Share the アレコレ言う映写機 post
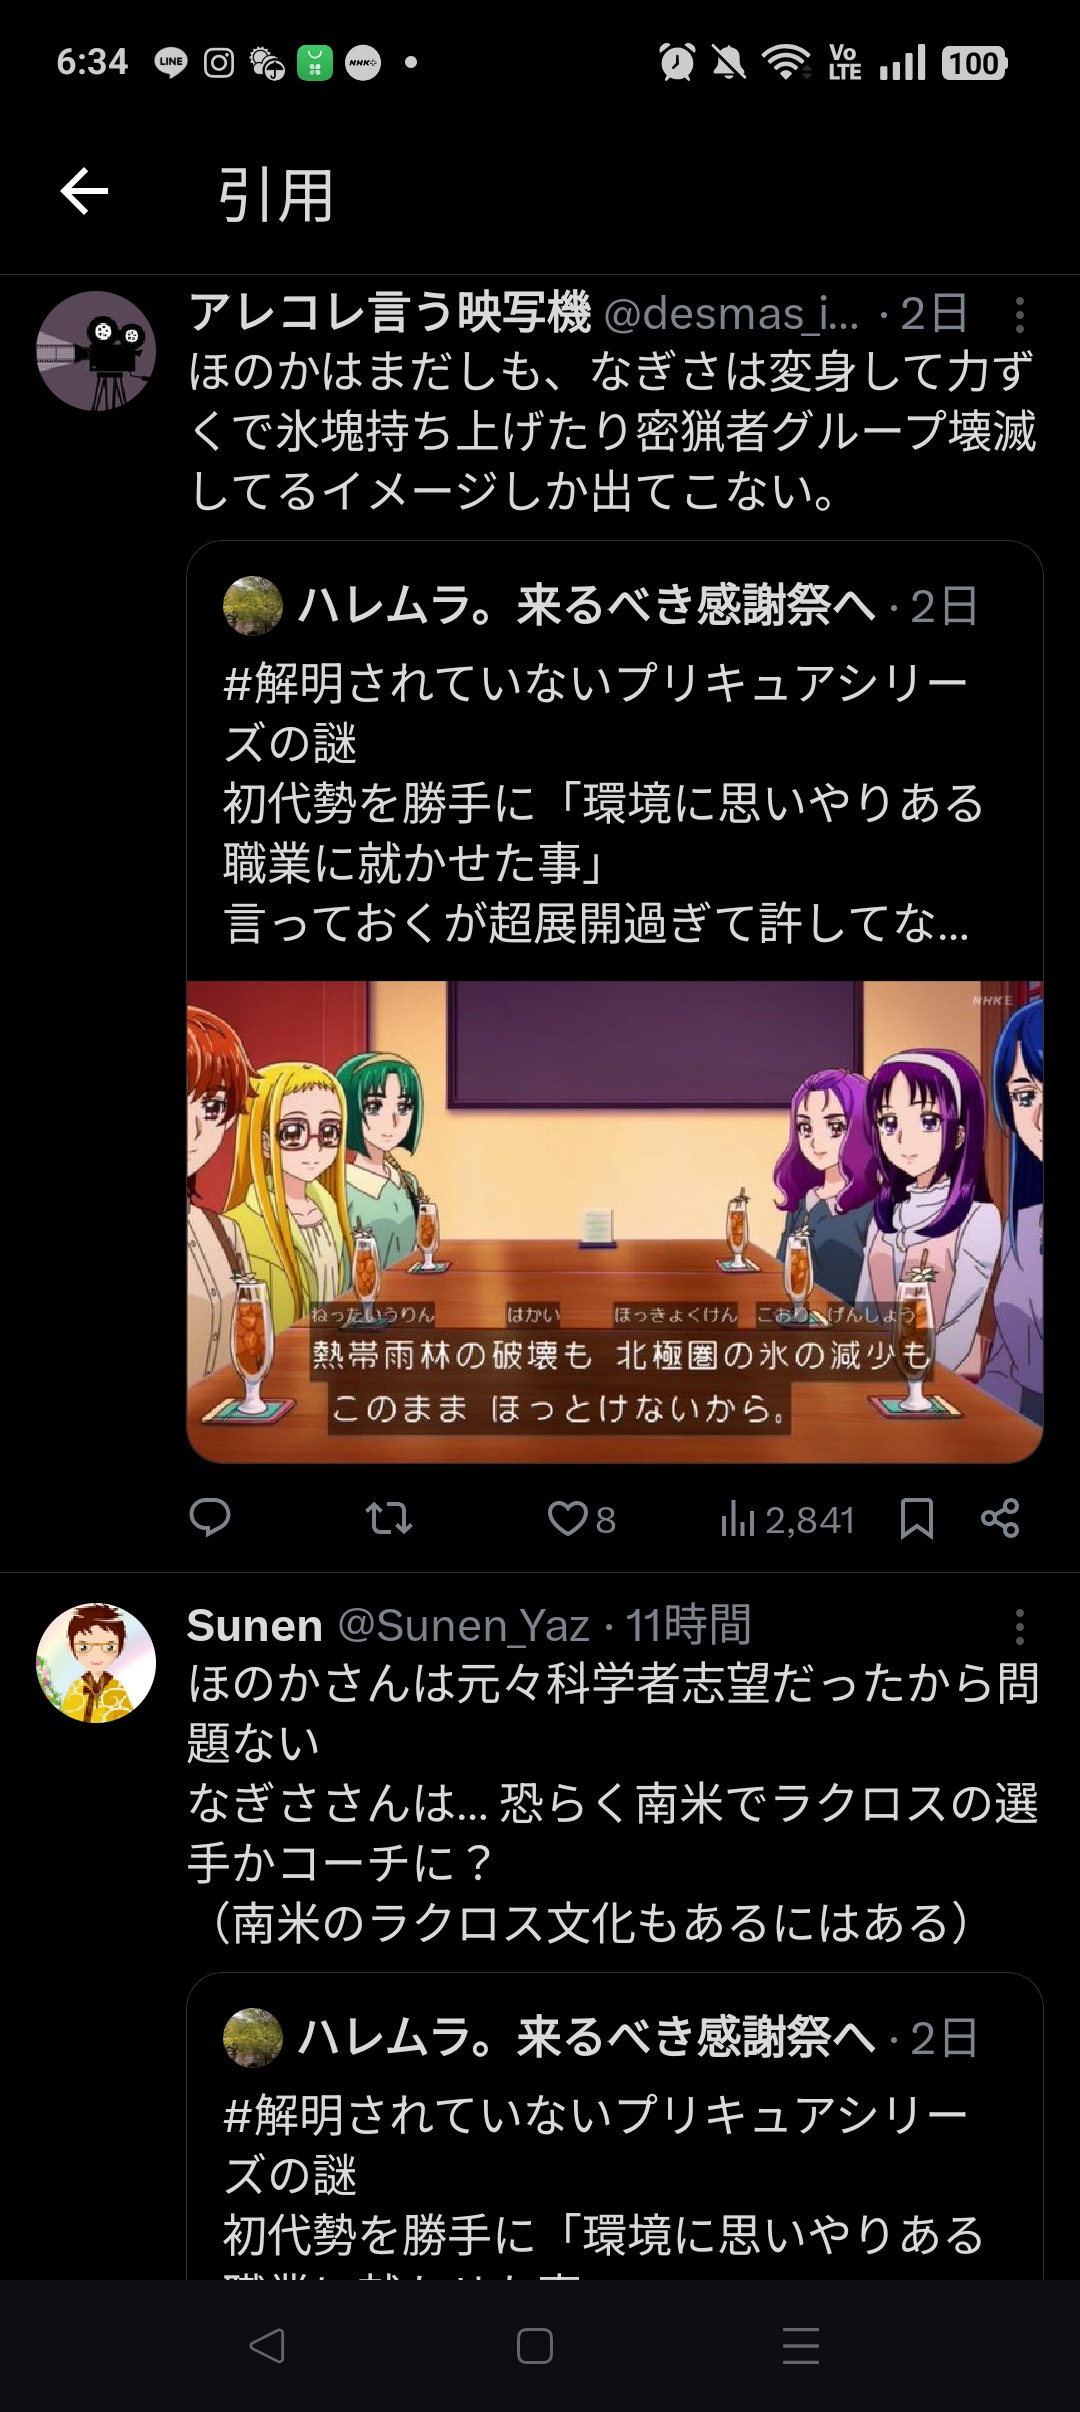The image size is (1080, 2412). pos(1000,1518)
